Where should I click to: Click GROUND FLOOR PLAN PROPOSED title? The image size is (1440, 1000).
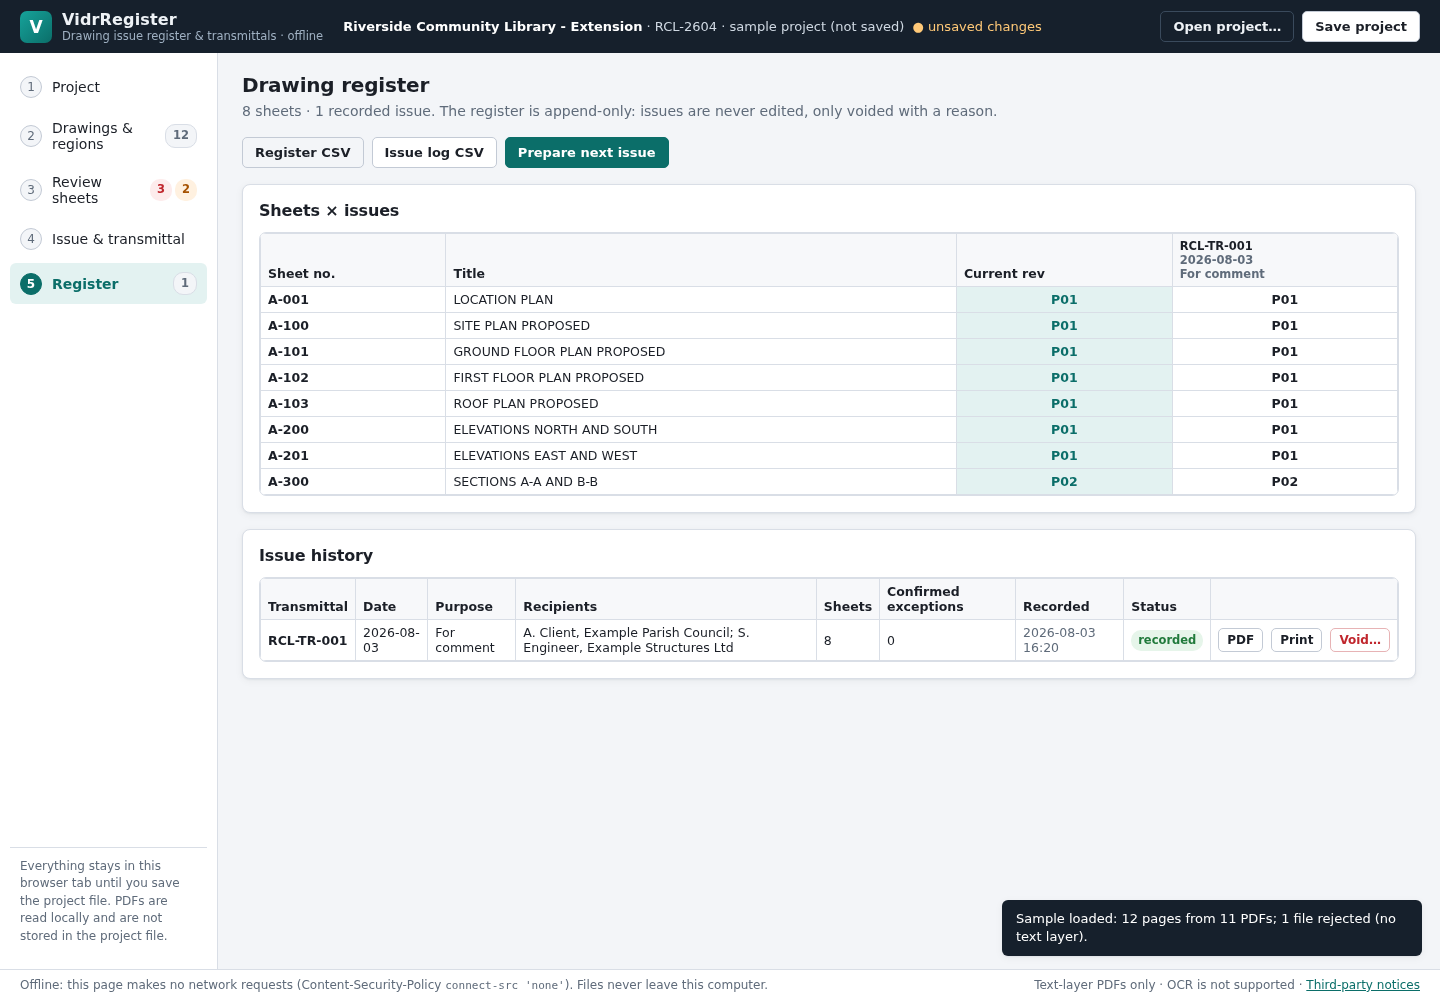point(701,352)
